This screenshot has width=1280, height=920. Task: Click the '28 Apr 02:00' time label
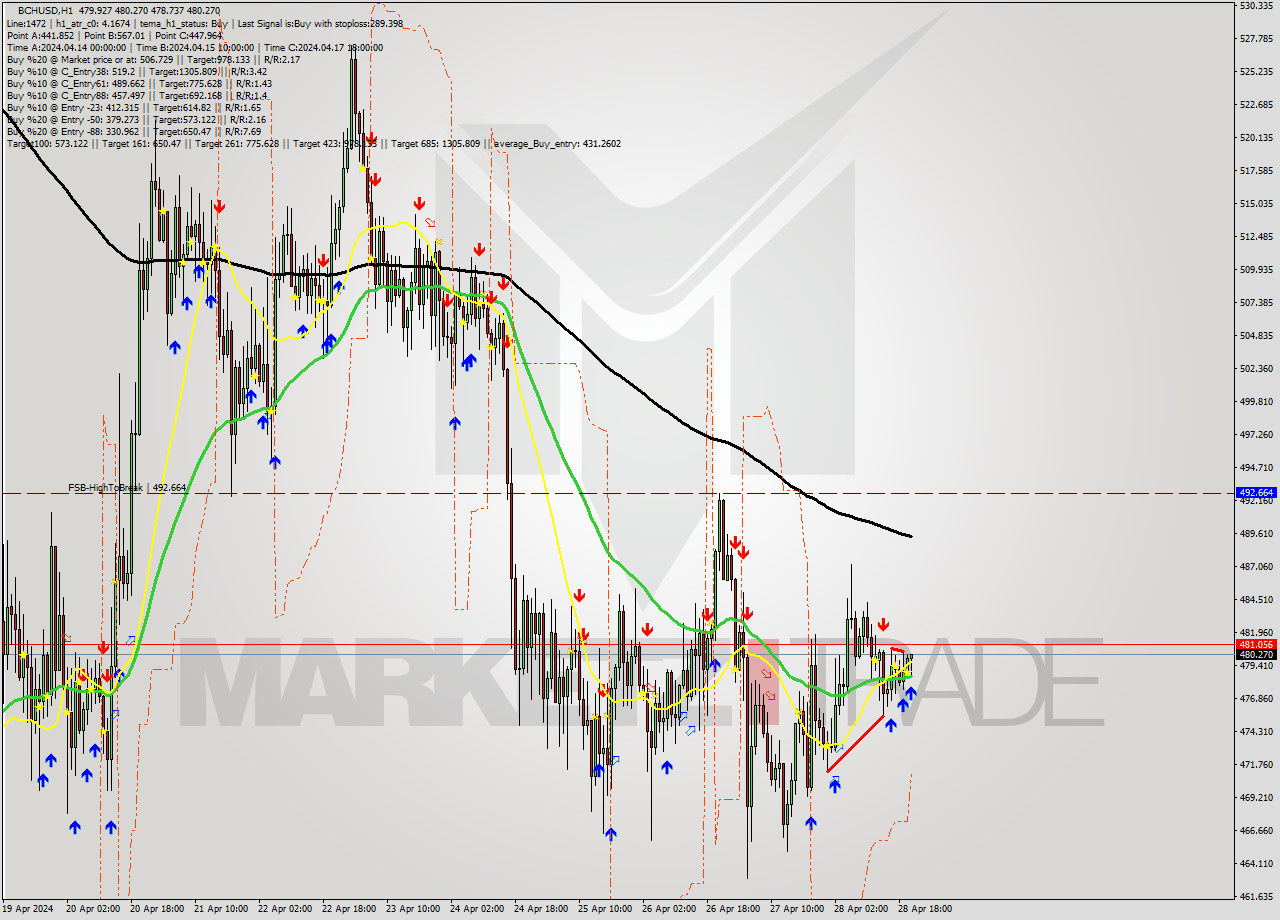coord(861,909)
